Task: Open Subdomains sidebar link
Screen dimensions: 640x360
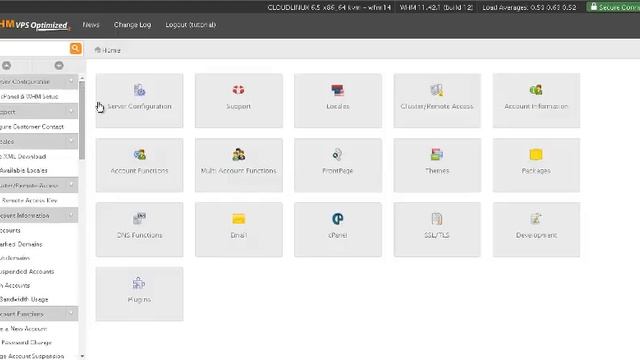Action: coord(15,258)
